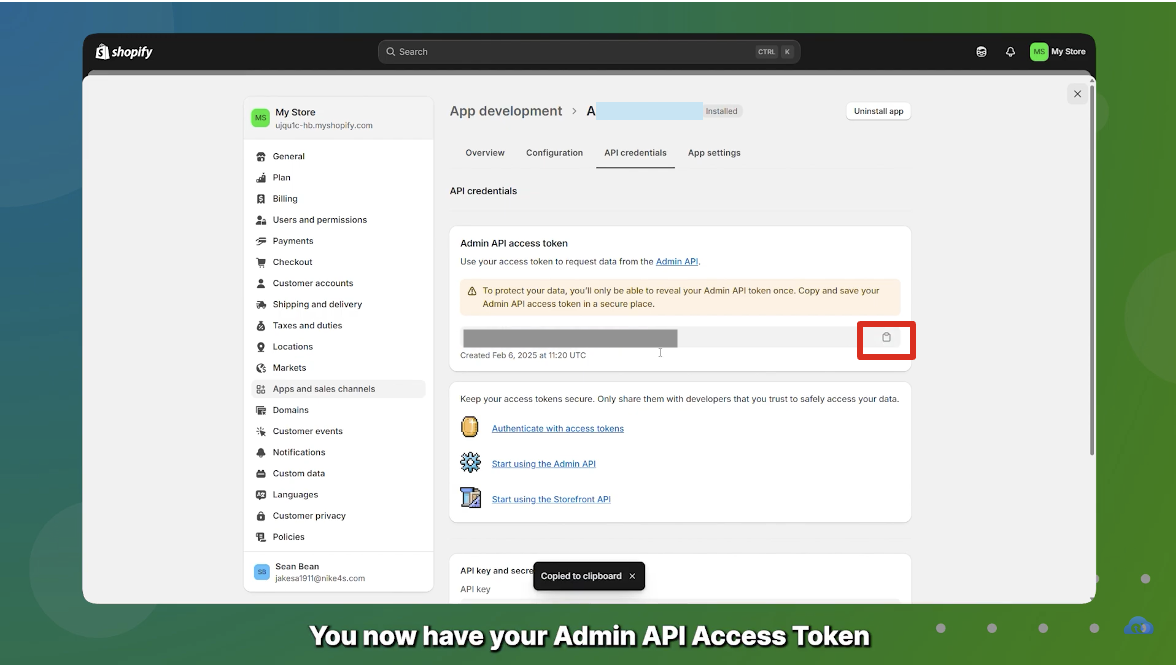
Task: Click the Notifications bell icon in sidebar
Action: pos(261,452)
